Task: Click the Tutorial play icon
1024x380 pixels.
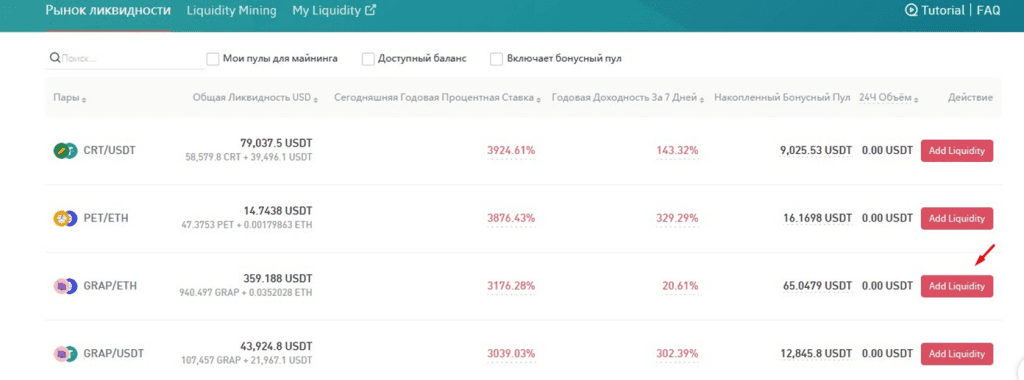Action: [x=911, y=10]
